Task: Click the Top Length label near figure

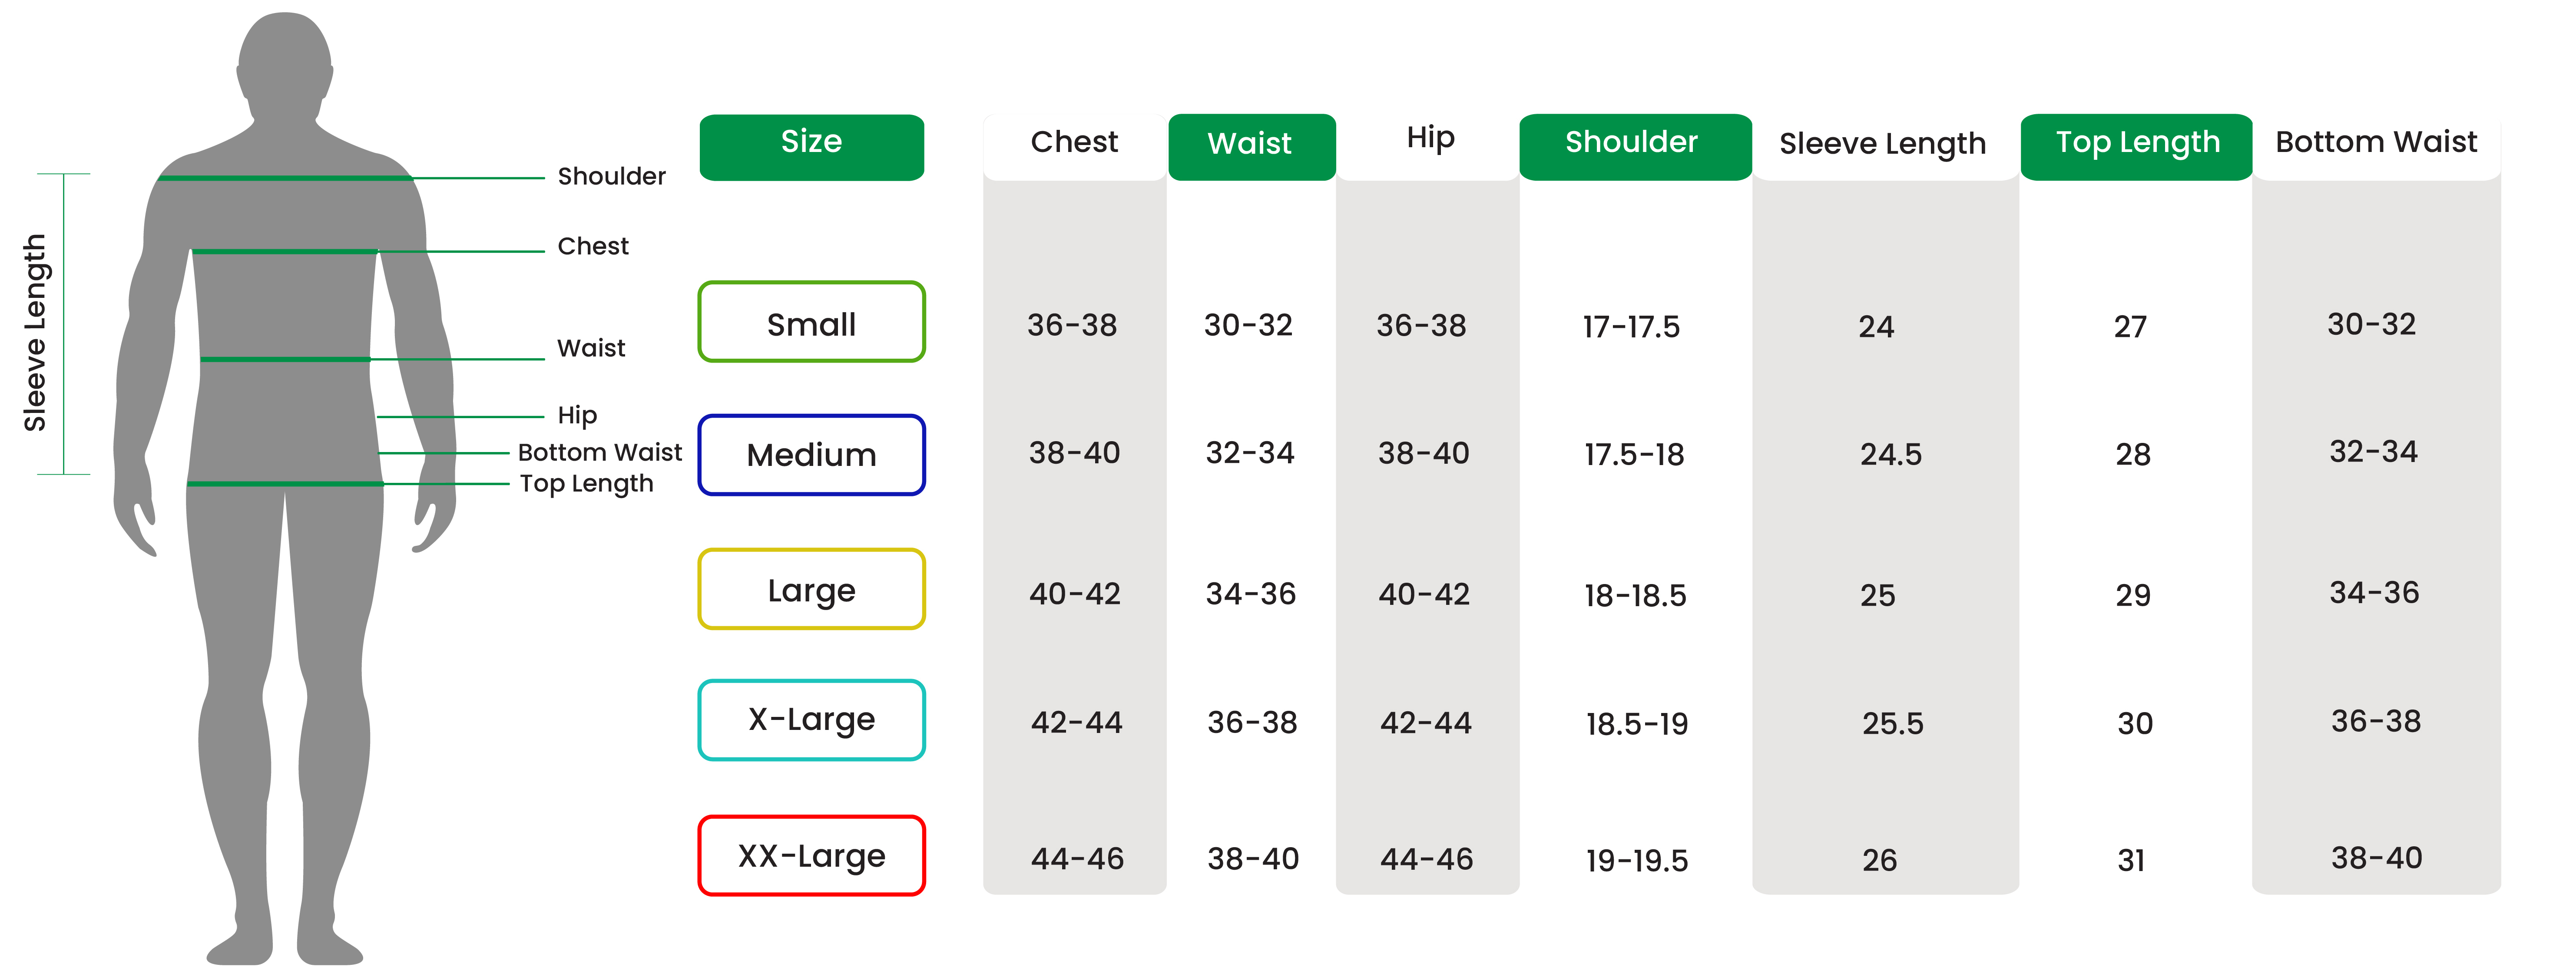Action: click(586, 484)
